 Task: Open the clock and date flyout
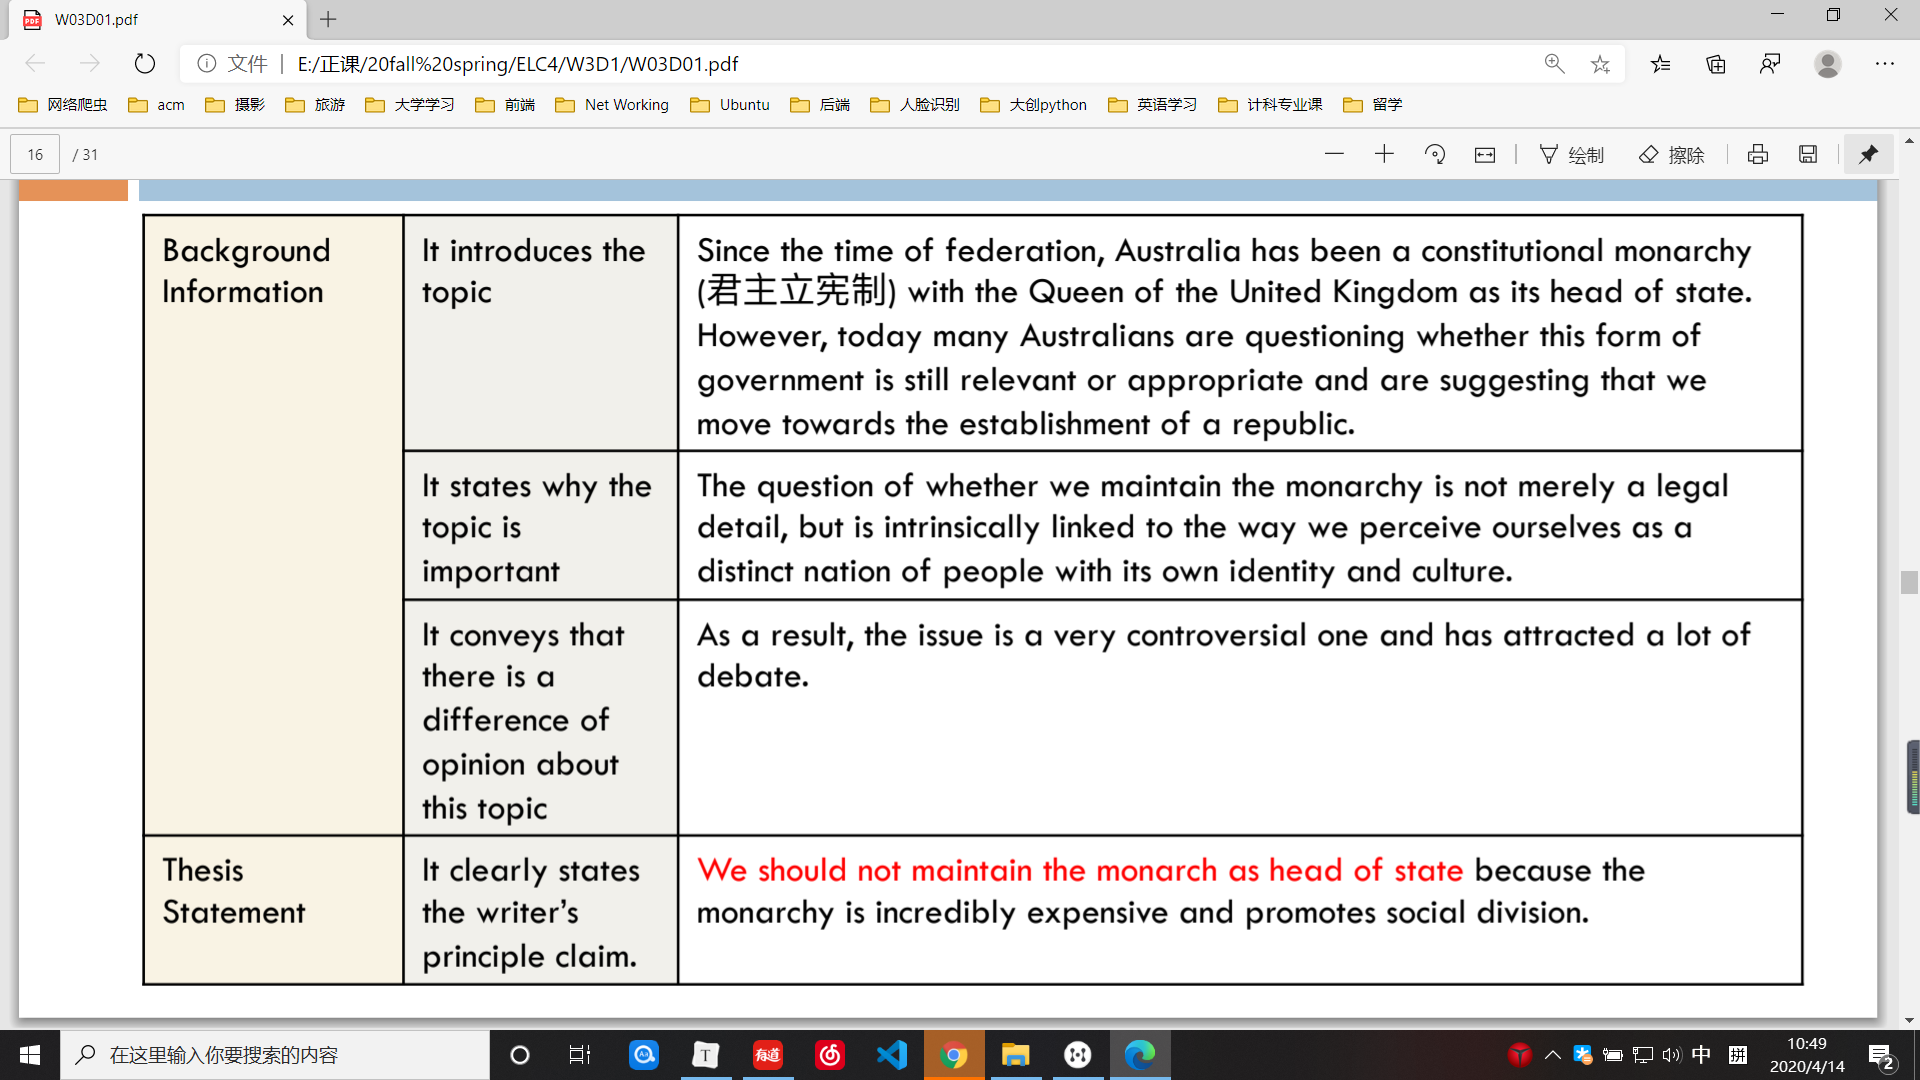point(1807,1055)
